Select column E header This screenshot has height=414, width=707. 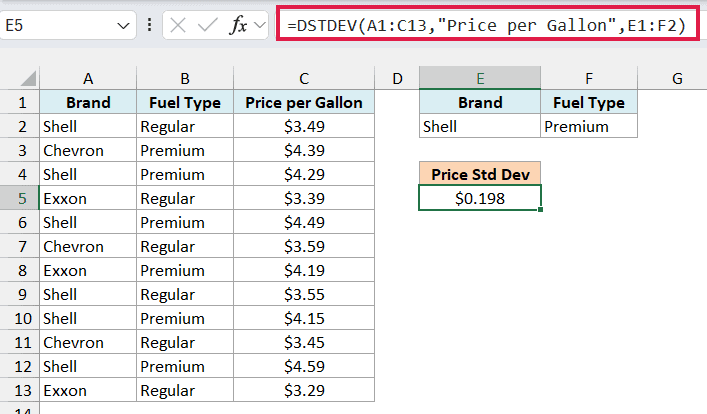click(x=480, y=78)
